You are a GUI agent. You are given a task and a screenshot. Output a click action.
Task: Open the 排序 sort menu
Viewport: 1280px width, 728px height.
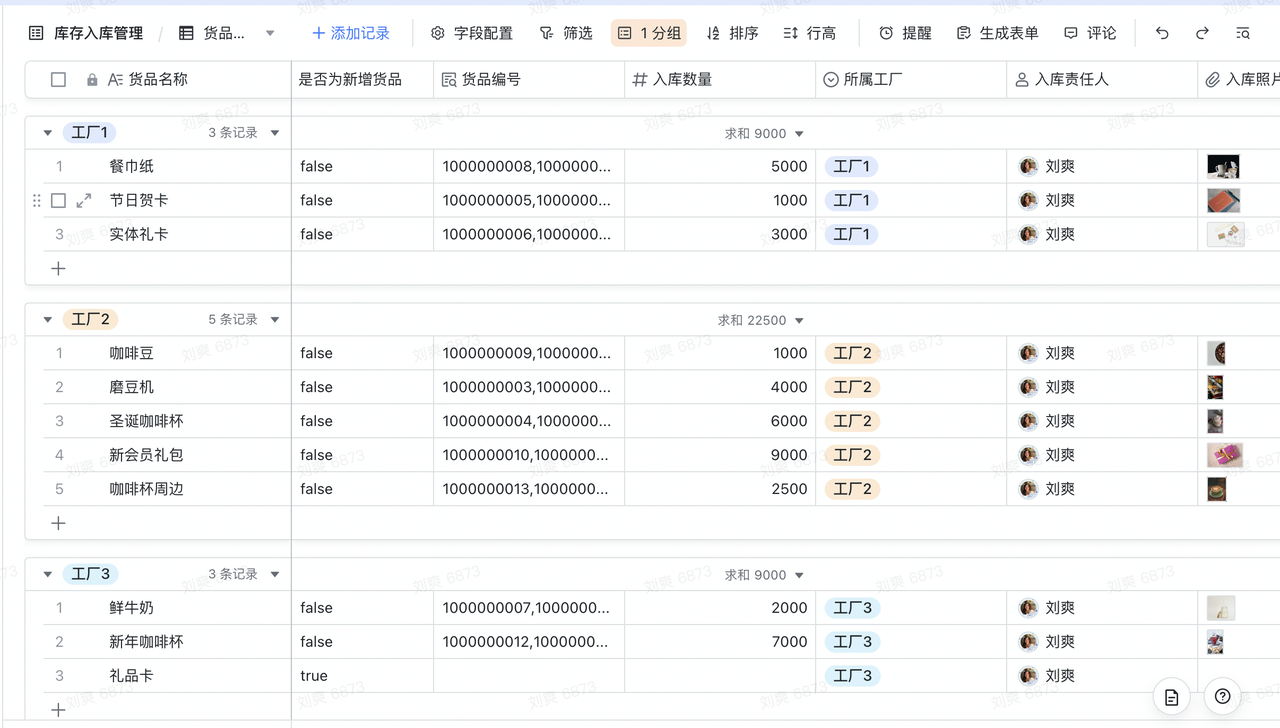click(732, 33)
